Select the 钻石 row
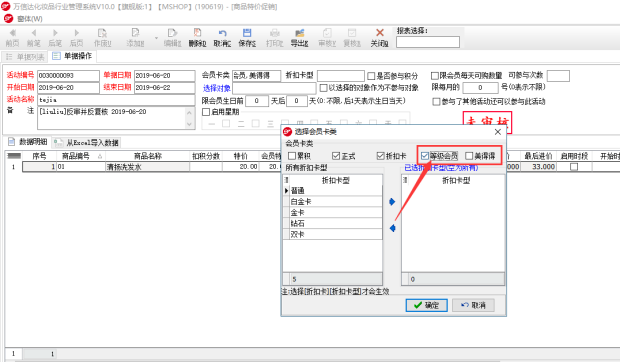The width and height of the screenshot is (621, 363). click(x=336, y=223)
